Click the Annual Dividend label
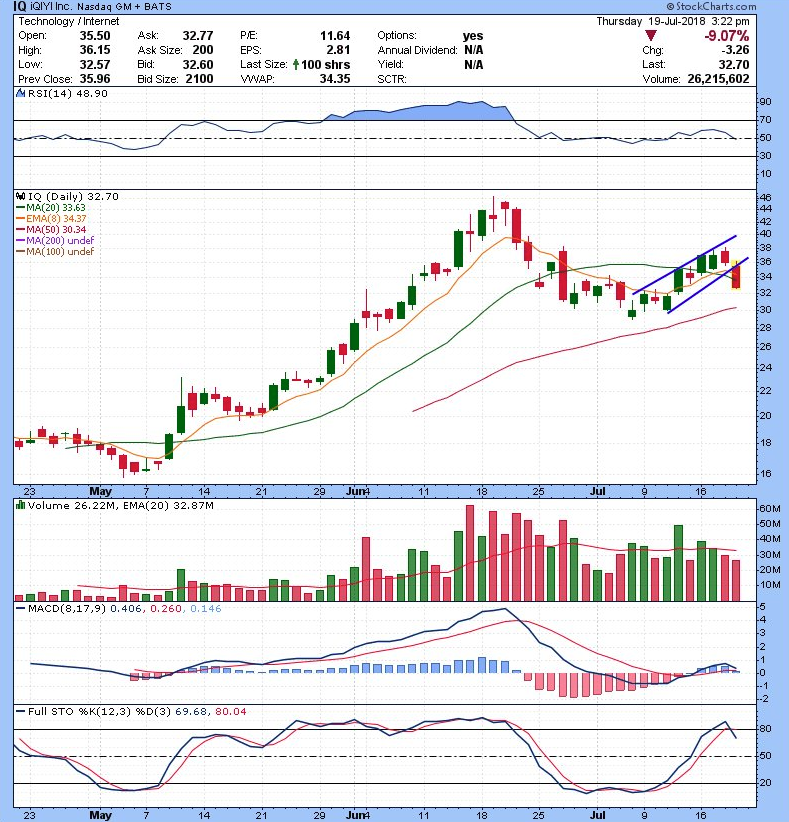The height and width of the screenshot is (822, 789). pyautogui.click(x=418, y=50)
